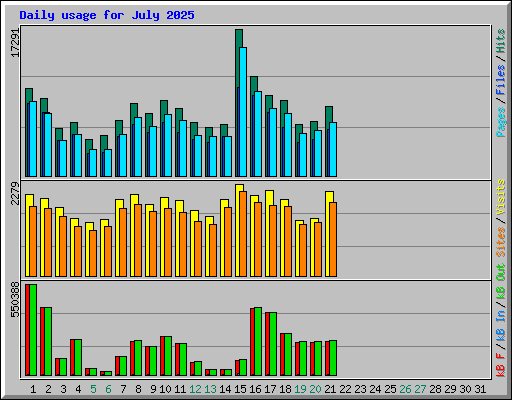Click day label 31 on the x-axis
Screen dimensions: 512x400
click(480, 389)
